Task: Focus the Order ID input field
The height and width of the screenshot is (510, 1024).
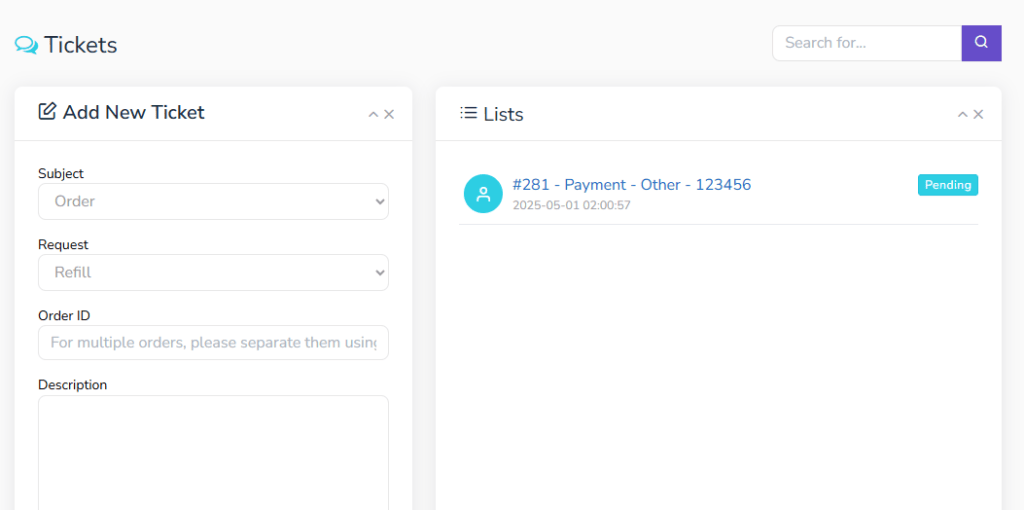Action: (213, 342)
